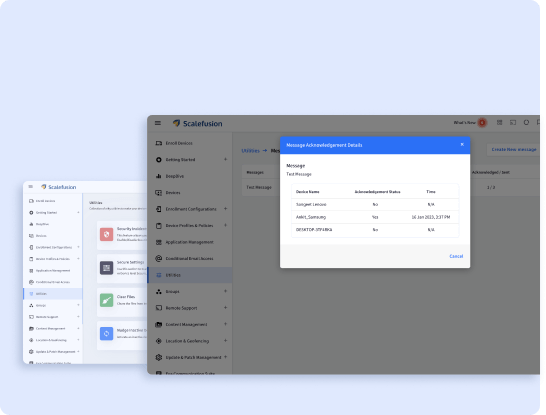Open Getting Started icon in front sidebar
546x415 pixels.
coord(159,159)
